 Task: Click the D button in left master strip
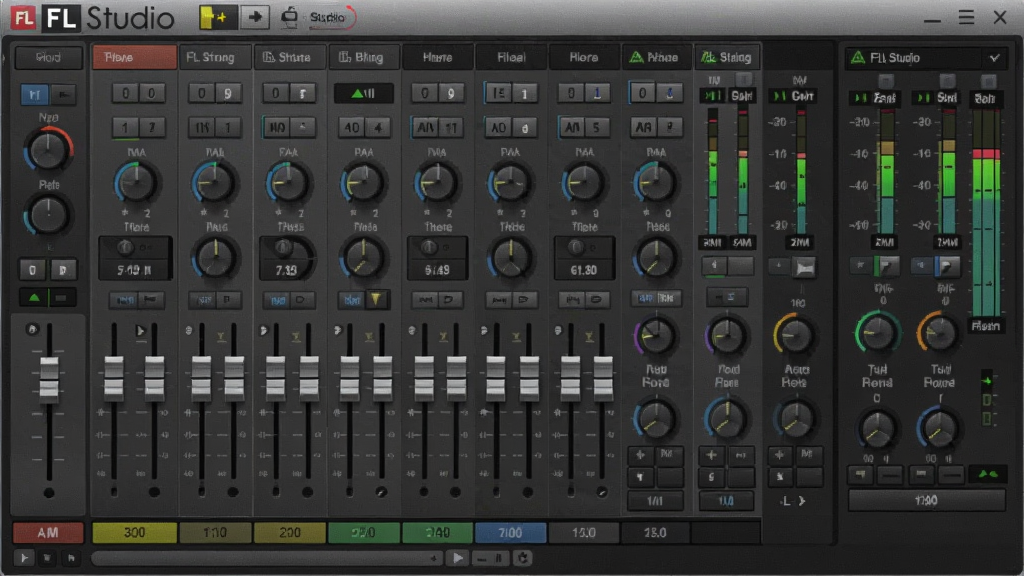(63, 270)
